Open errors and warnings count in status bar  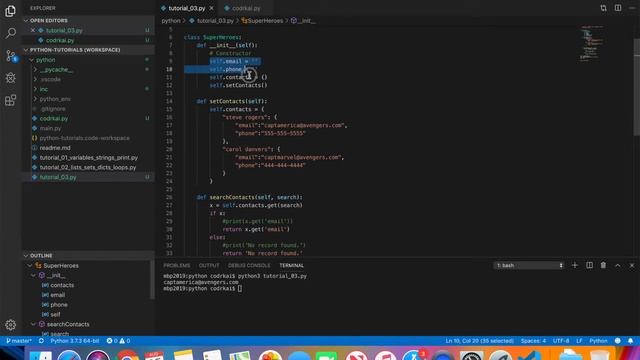click(118, 341)
